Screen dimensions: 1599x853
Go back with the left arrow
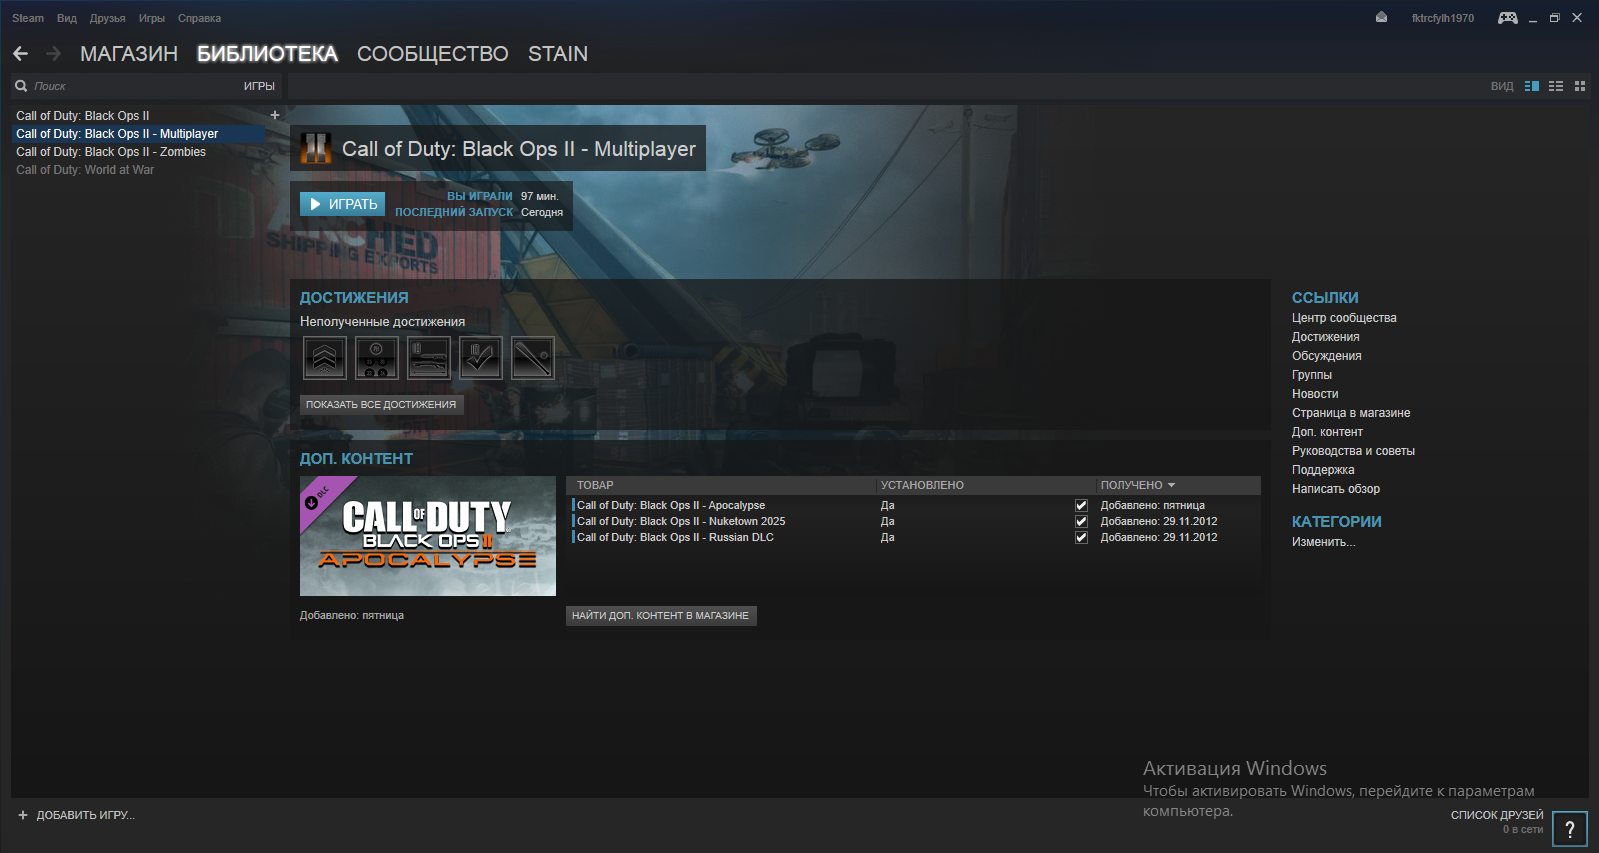(x=21, y=54)
